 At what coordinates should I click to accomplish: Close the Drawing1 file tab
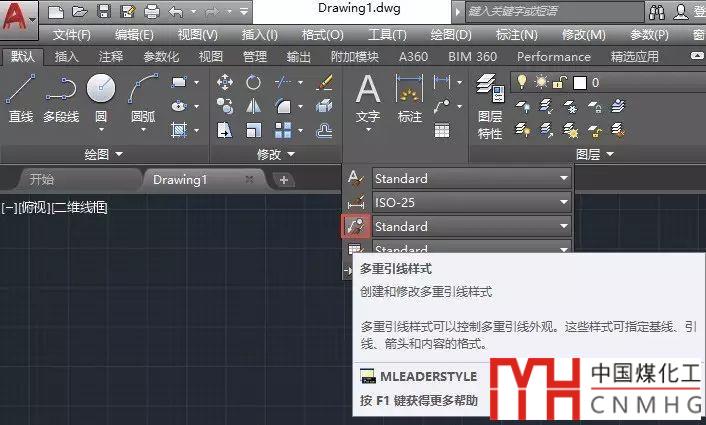(249, 180)
